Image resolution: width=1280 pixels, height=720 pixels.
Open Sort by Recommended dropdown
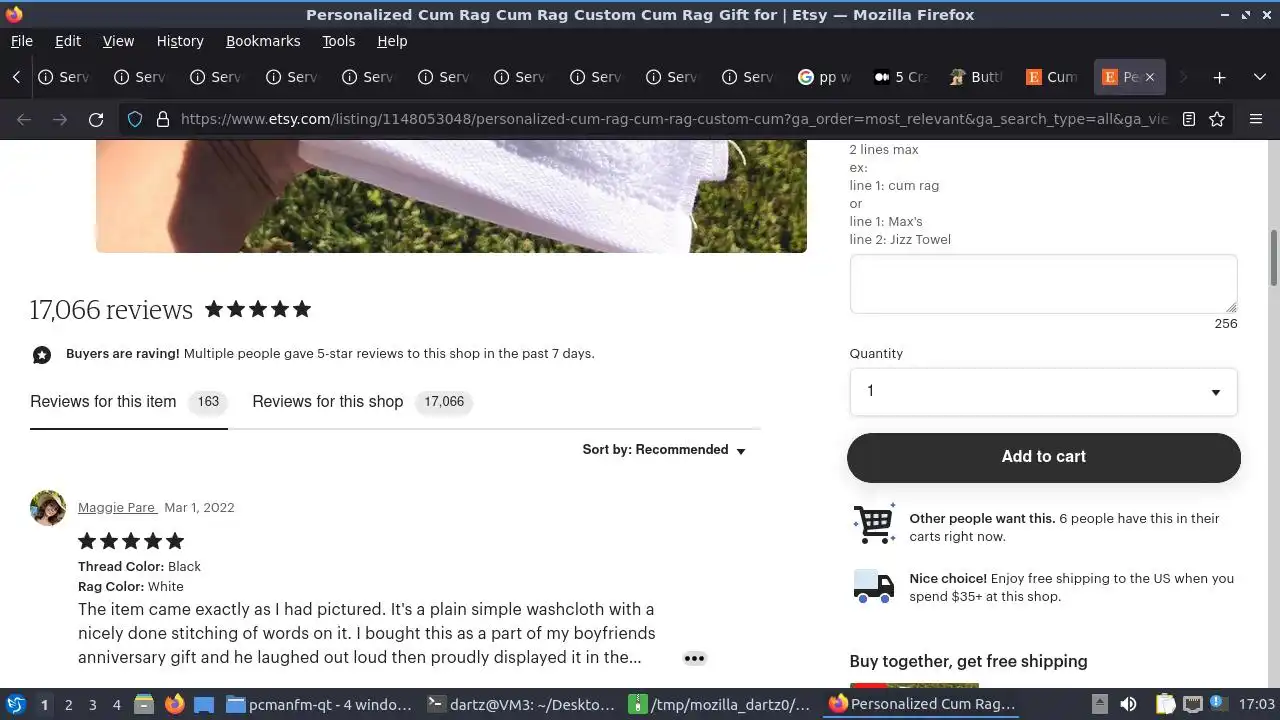664,450
